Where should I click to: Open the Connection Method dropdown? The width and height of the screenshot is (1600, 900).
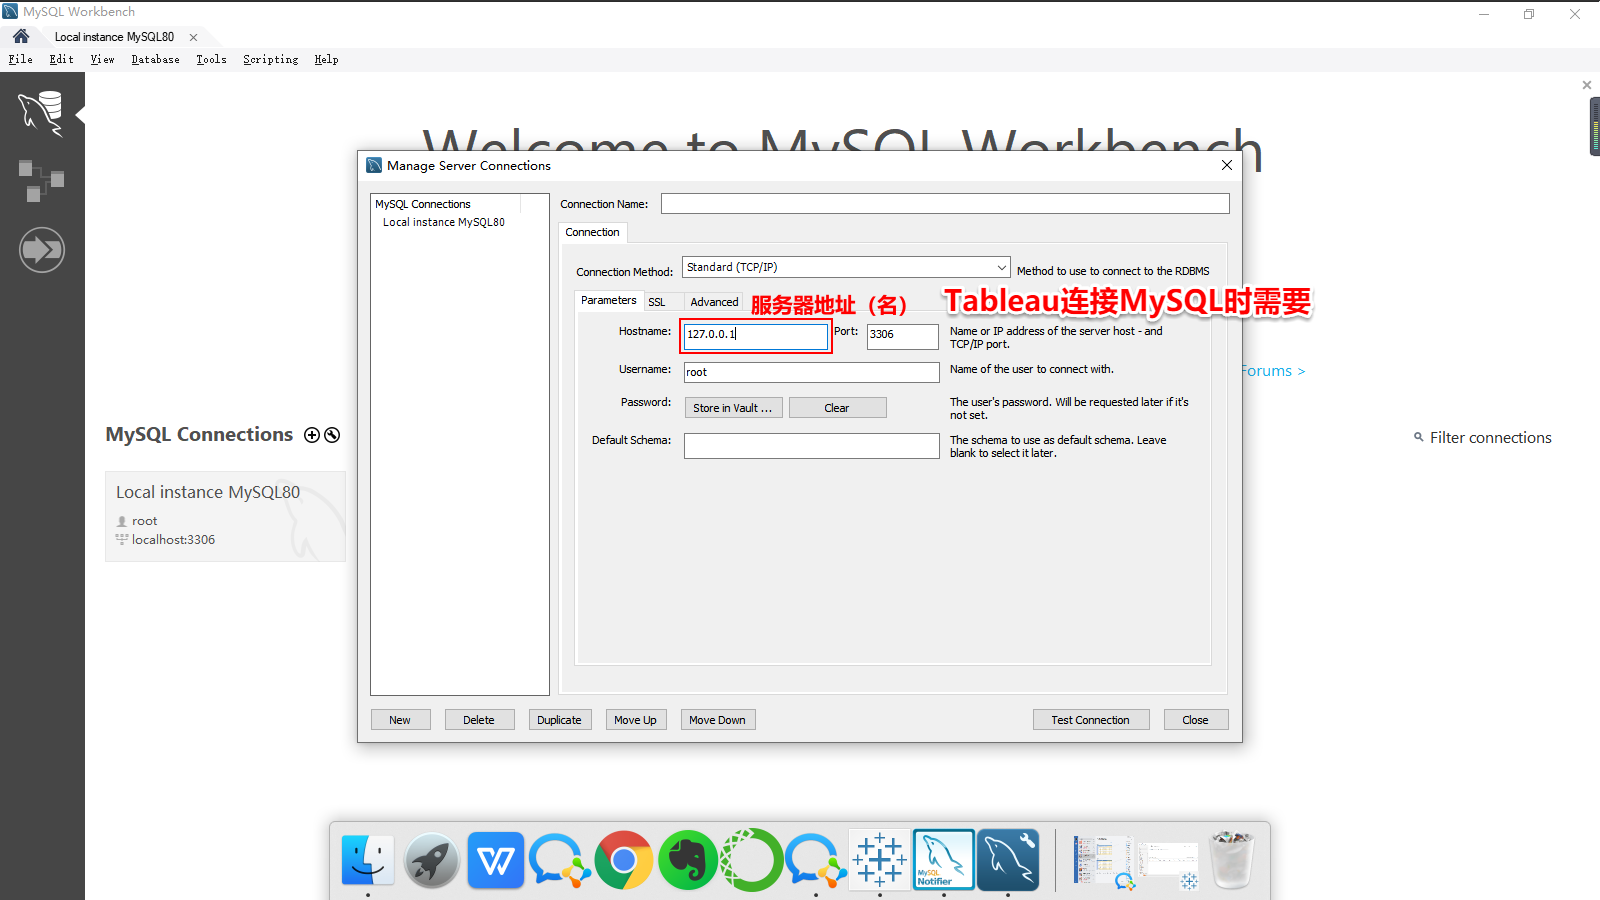(846, 267)
